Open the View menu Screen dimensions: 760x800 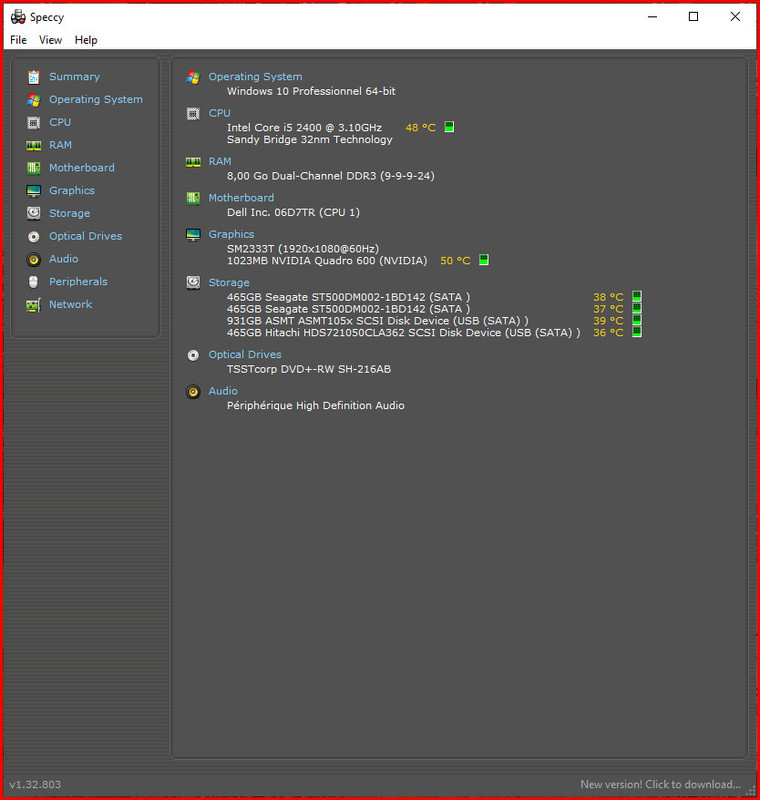pyautogui.click(x=50, y=40)
